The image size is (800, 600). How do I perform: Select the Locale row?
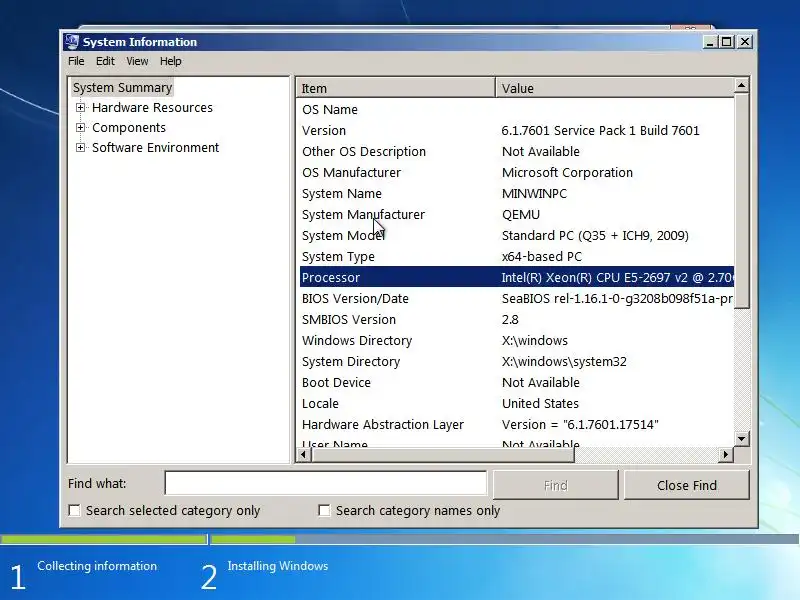[x=517, y=404]
